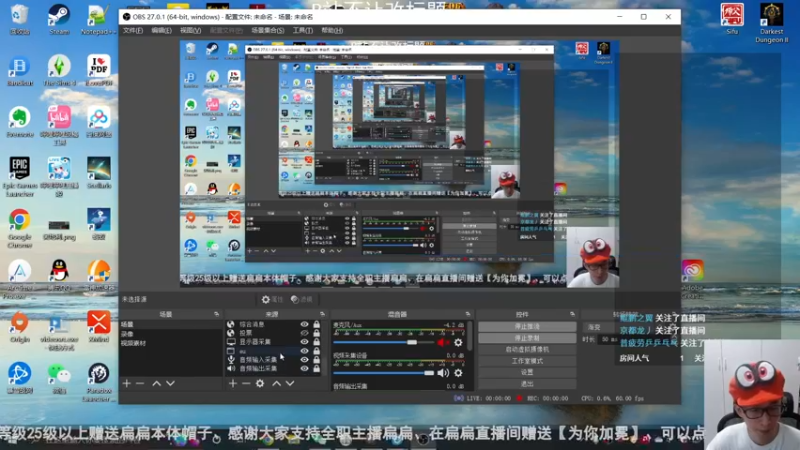Open the 场景集合(S) menu
This screenshot has height=450, width=800.
pyautogui.click(x=268, y=31)
